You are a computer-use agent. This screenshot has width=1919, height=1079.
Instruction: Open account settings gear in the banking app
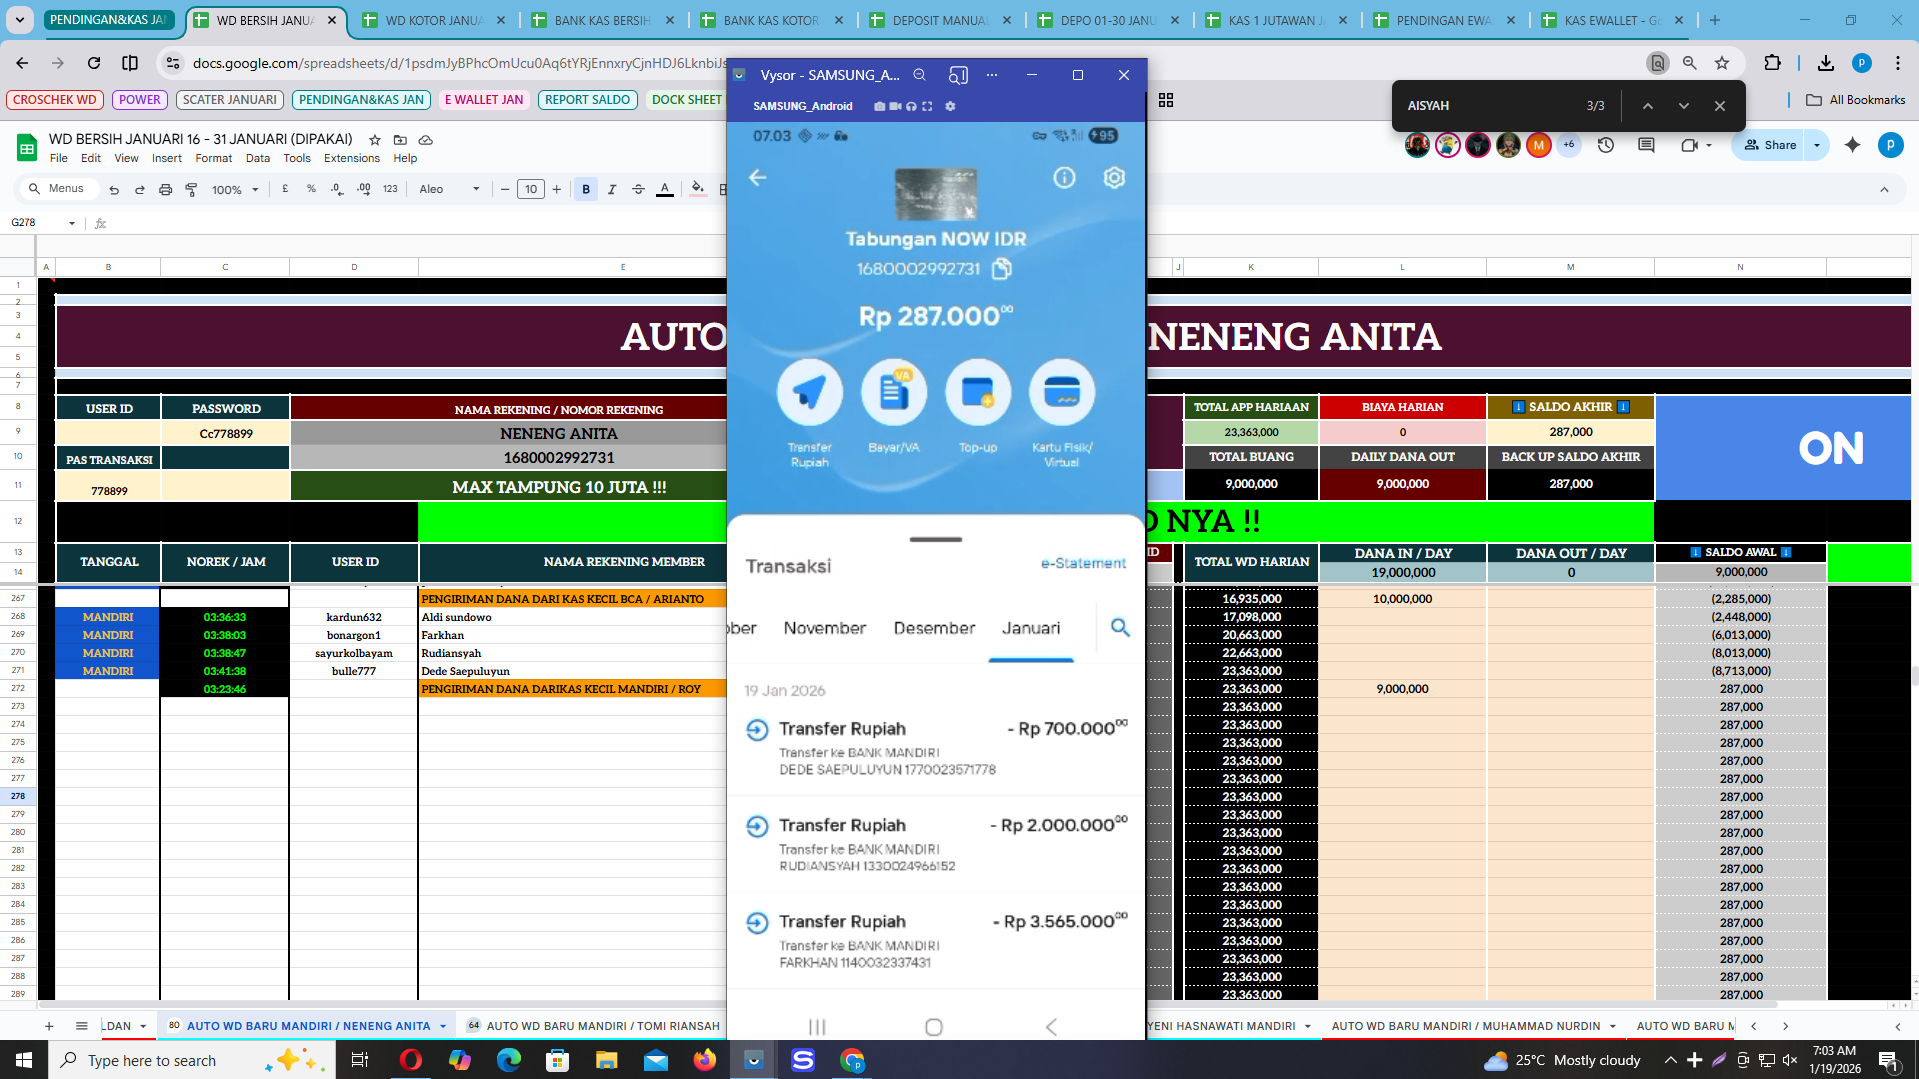pyautogui.click(x=1114, y=178)
